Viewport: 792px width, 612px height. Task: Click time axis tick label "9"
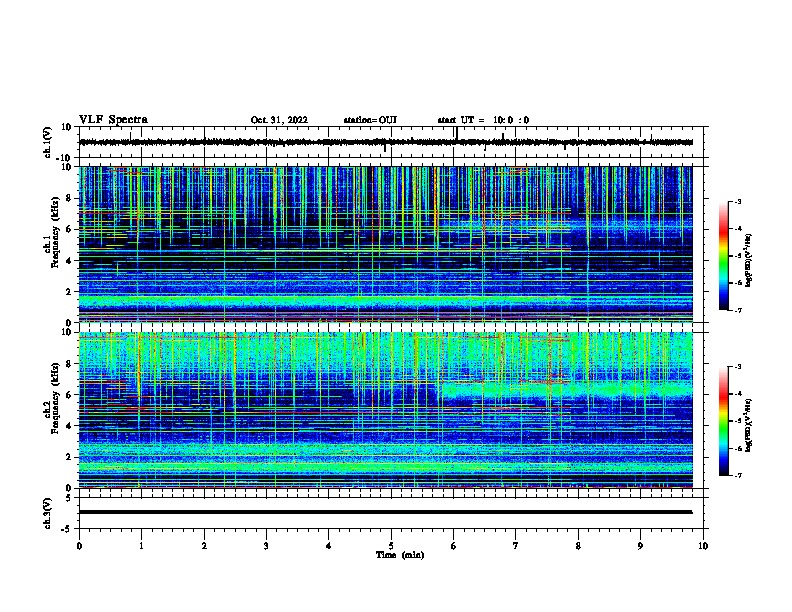[x=640, y=546]
